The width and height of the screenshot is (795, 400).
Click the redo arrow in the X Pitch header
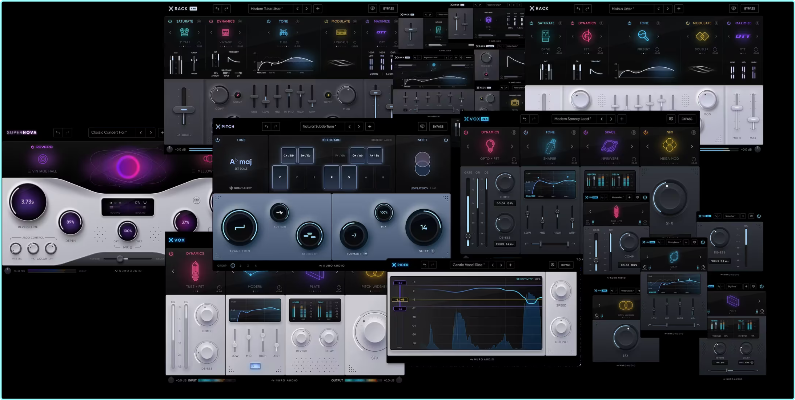click(x=276, y=126)
